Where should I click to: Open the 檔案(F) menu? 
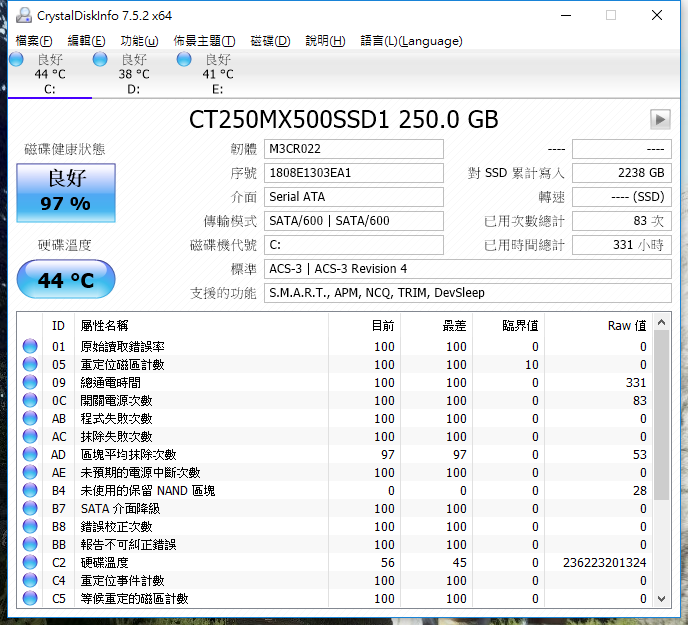(34, 41)
